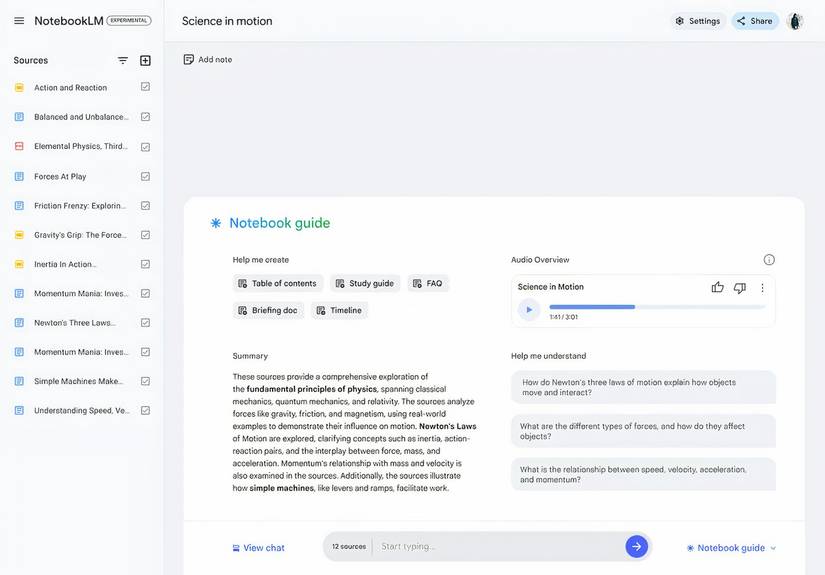Click the Friction Frenzy document icon
Image resolution: width=825 pixels, height=575 pixels.
coord(19,206)
